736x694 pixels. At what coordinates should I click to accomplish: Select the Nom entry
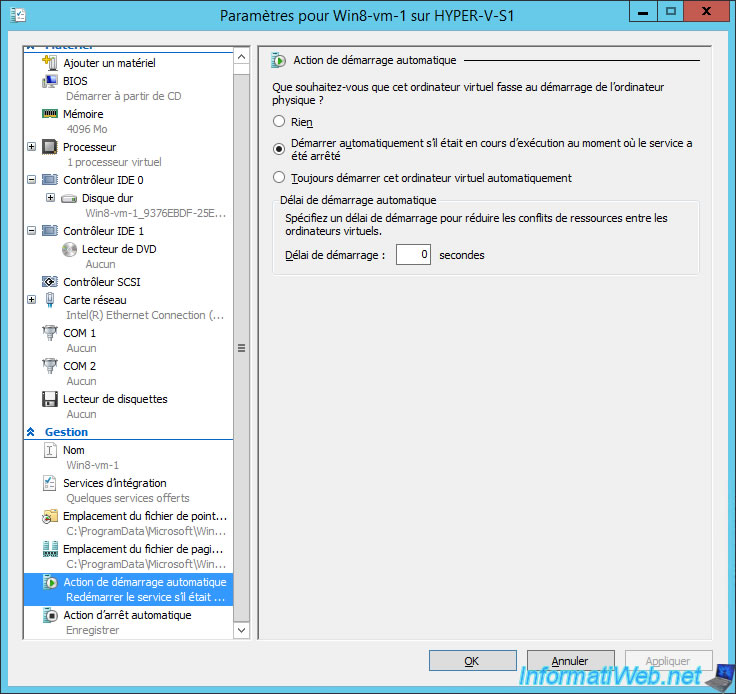coord(74,450)
